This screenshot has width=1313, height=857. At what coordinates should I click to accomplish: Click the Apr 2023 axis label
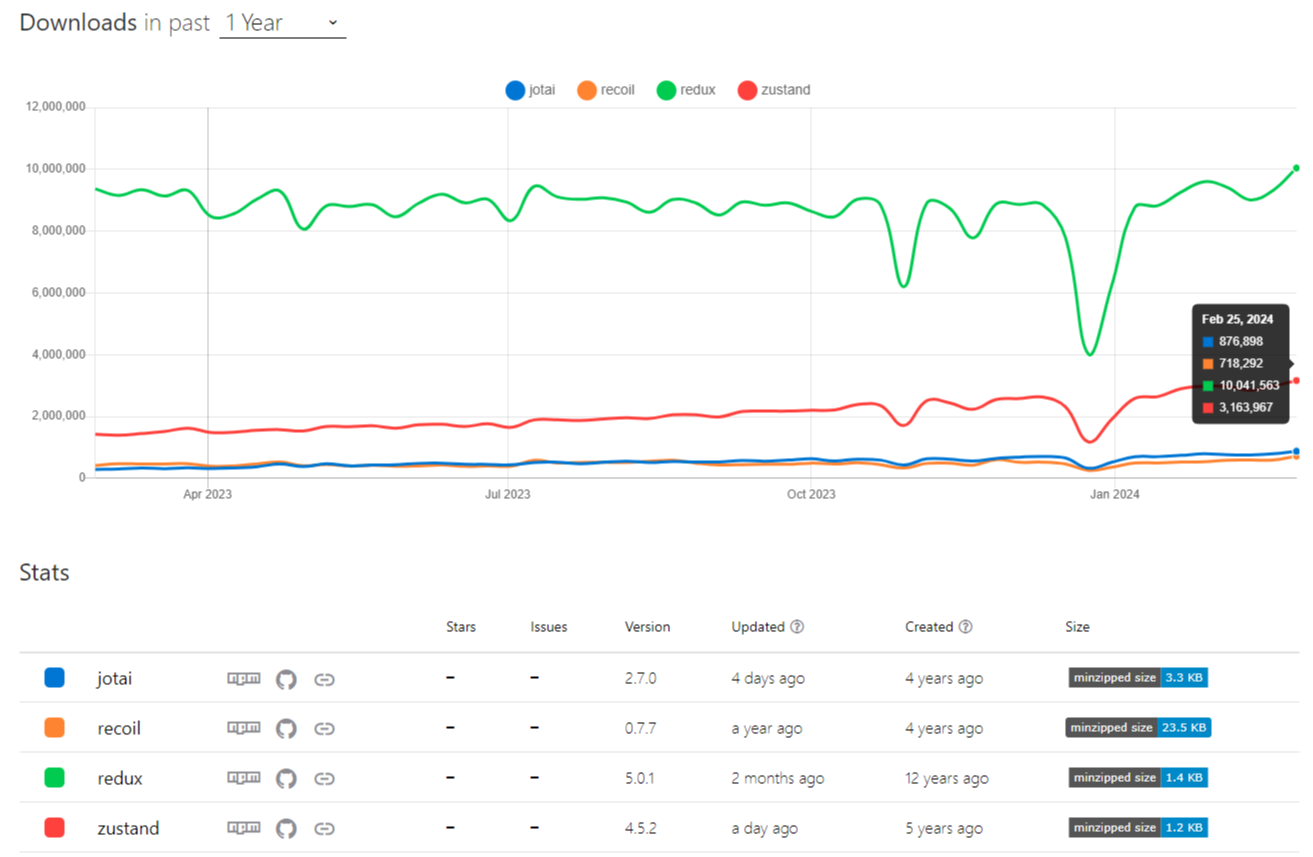(208, 494)
